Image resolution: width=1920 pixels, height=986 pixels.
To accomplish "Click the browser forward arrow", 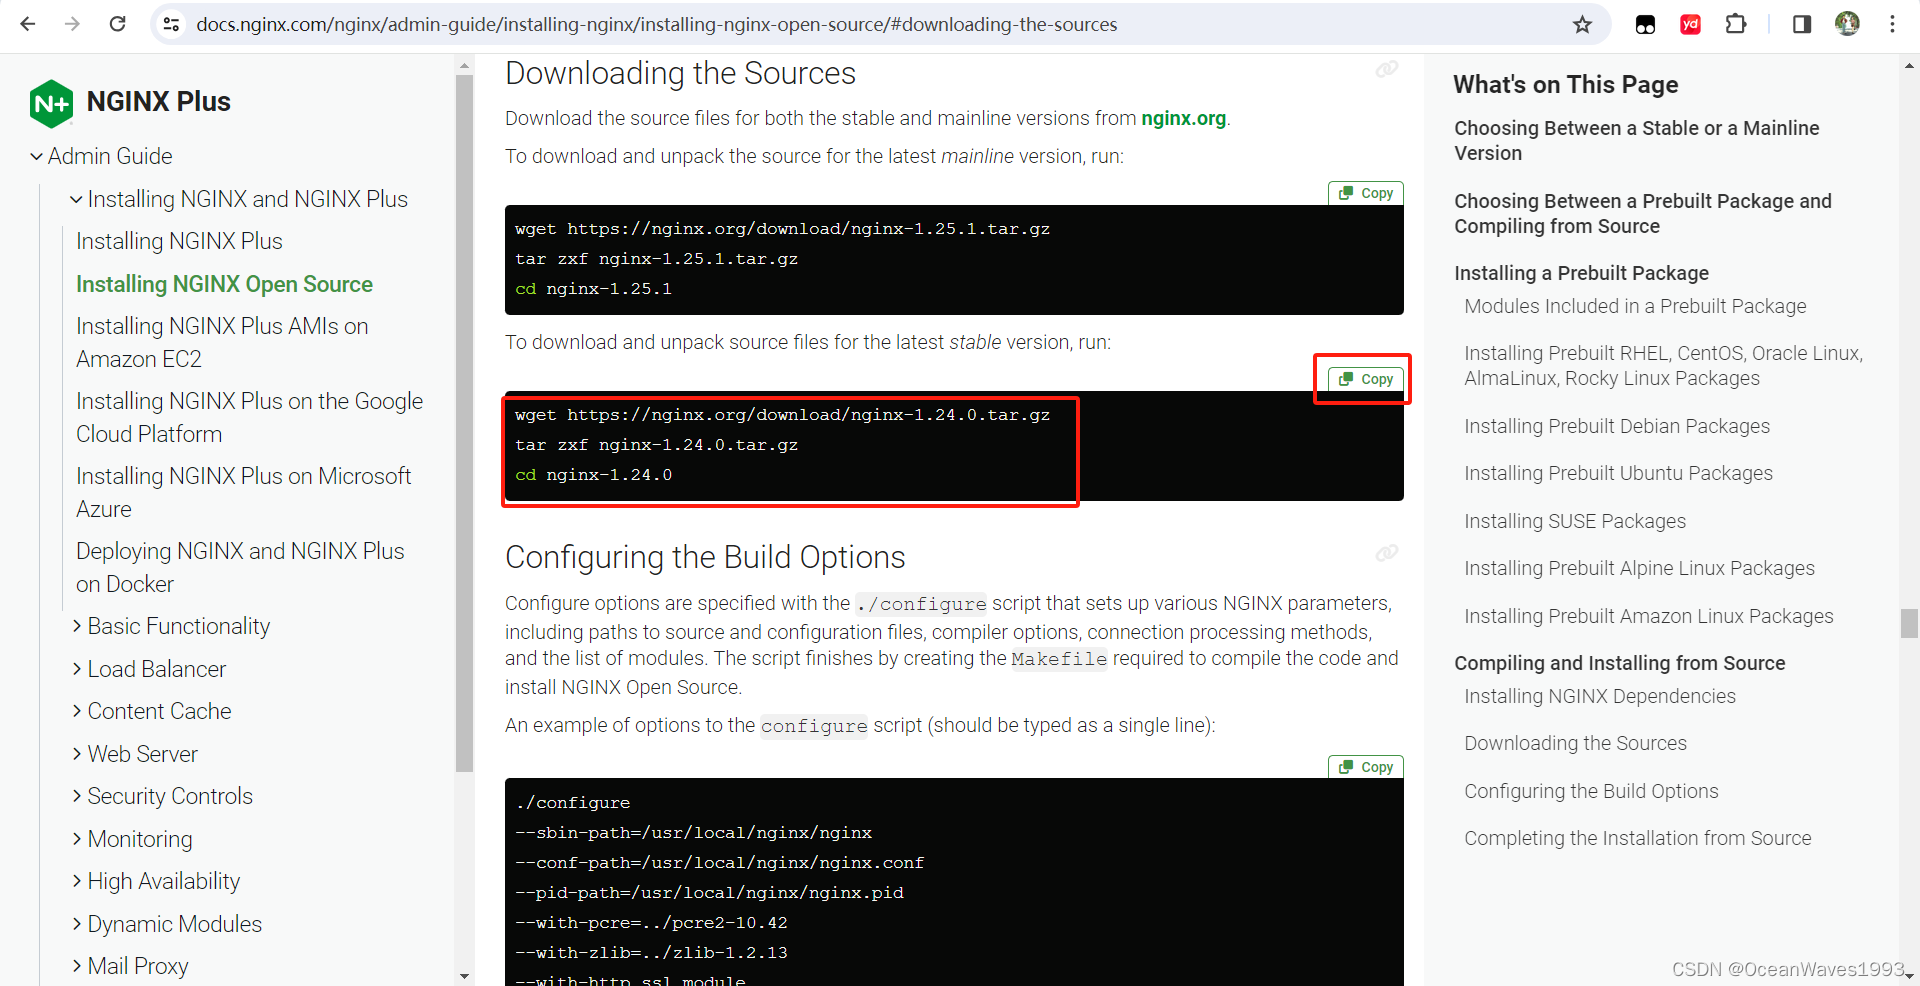I will [72, 24].
